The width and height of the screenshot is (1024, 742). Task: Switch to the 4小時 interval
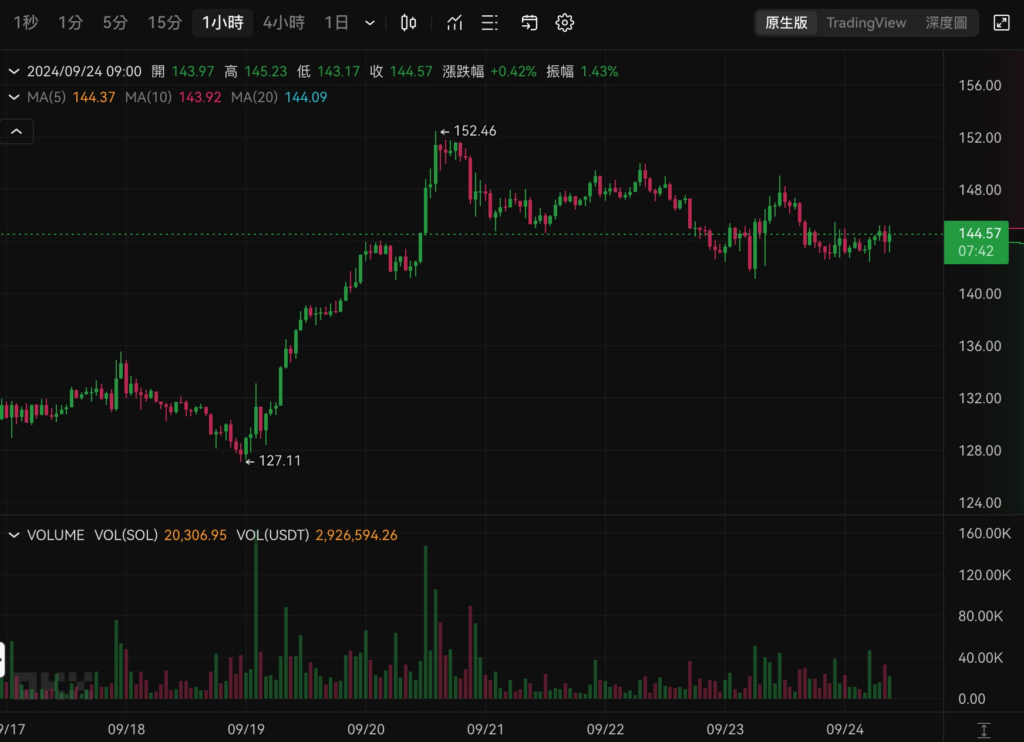click(x=283, y=23)
